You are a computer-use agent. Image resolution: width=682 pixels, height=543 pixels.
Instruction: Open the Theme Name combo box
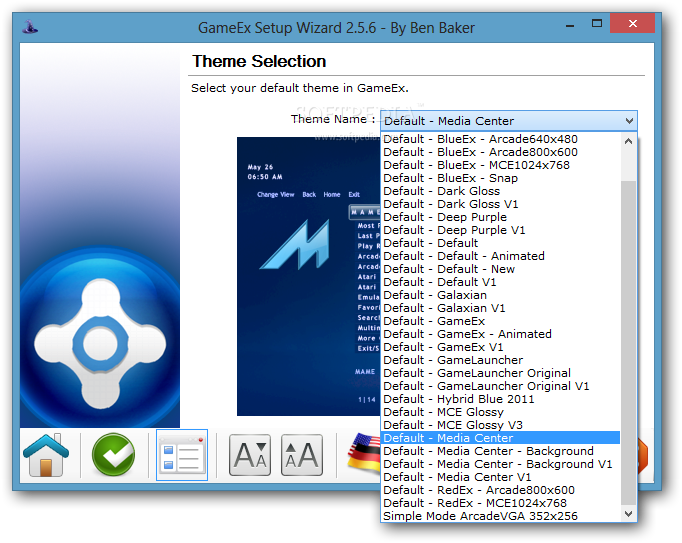(509, 121)
